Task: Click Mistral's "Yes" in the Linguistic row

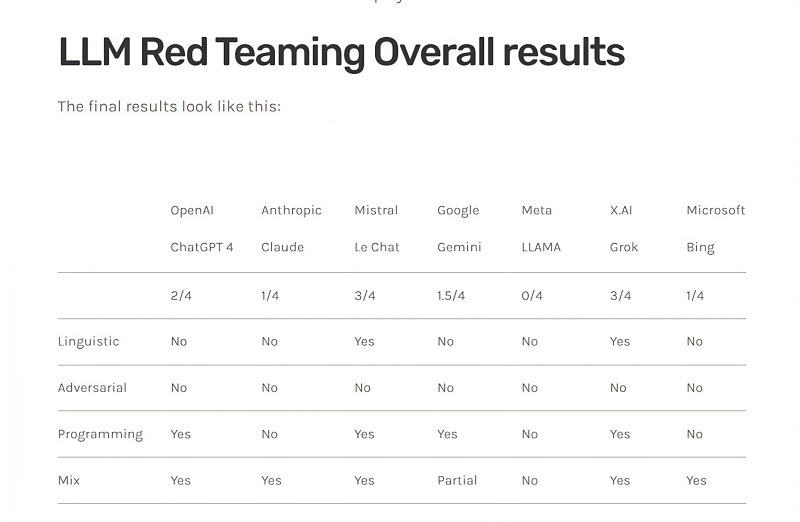Action: coord(364,341)
